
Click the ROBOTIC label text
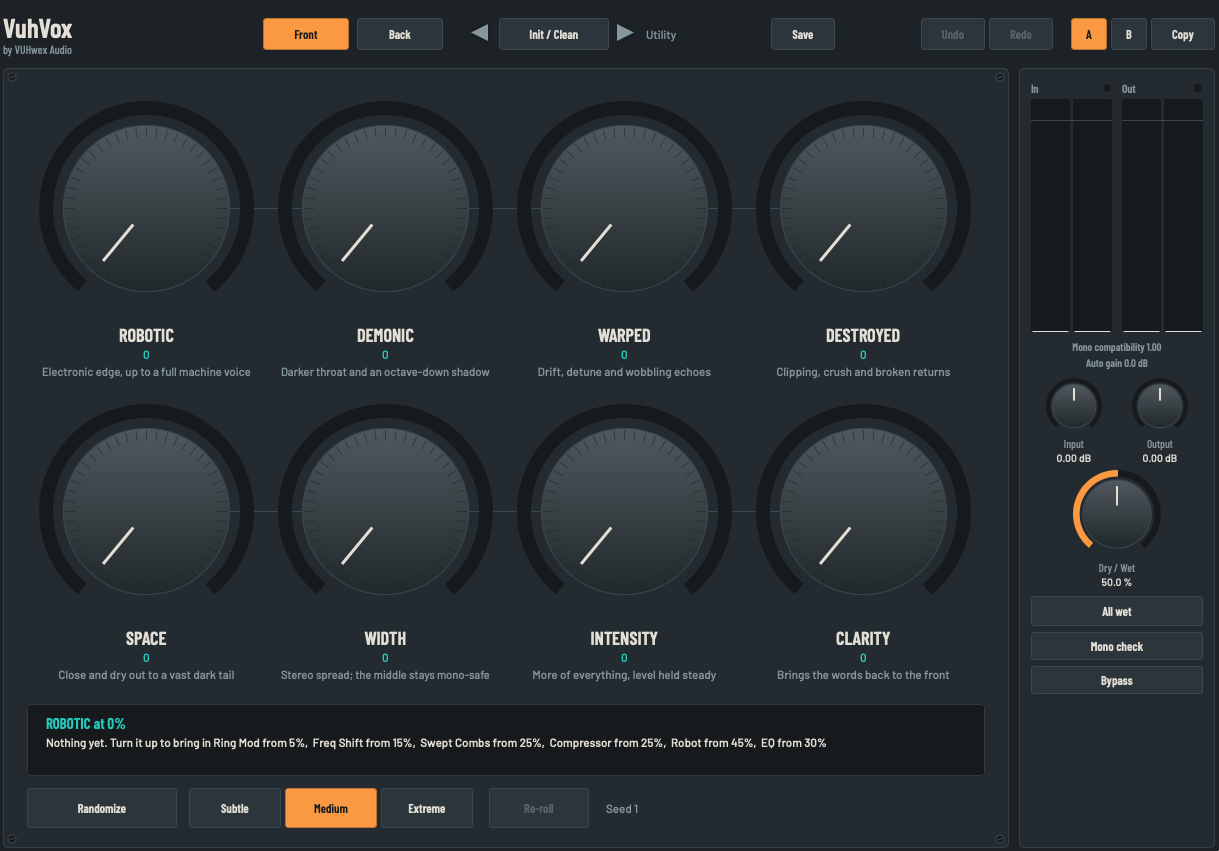click(146, 336)
